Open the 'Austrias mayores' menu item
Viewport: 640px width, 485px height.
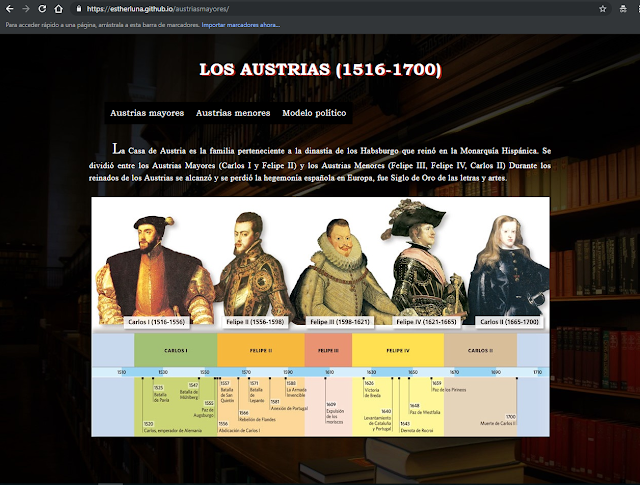click(x=147, y=113)
